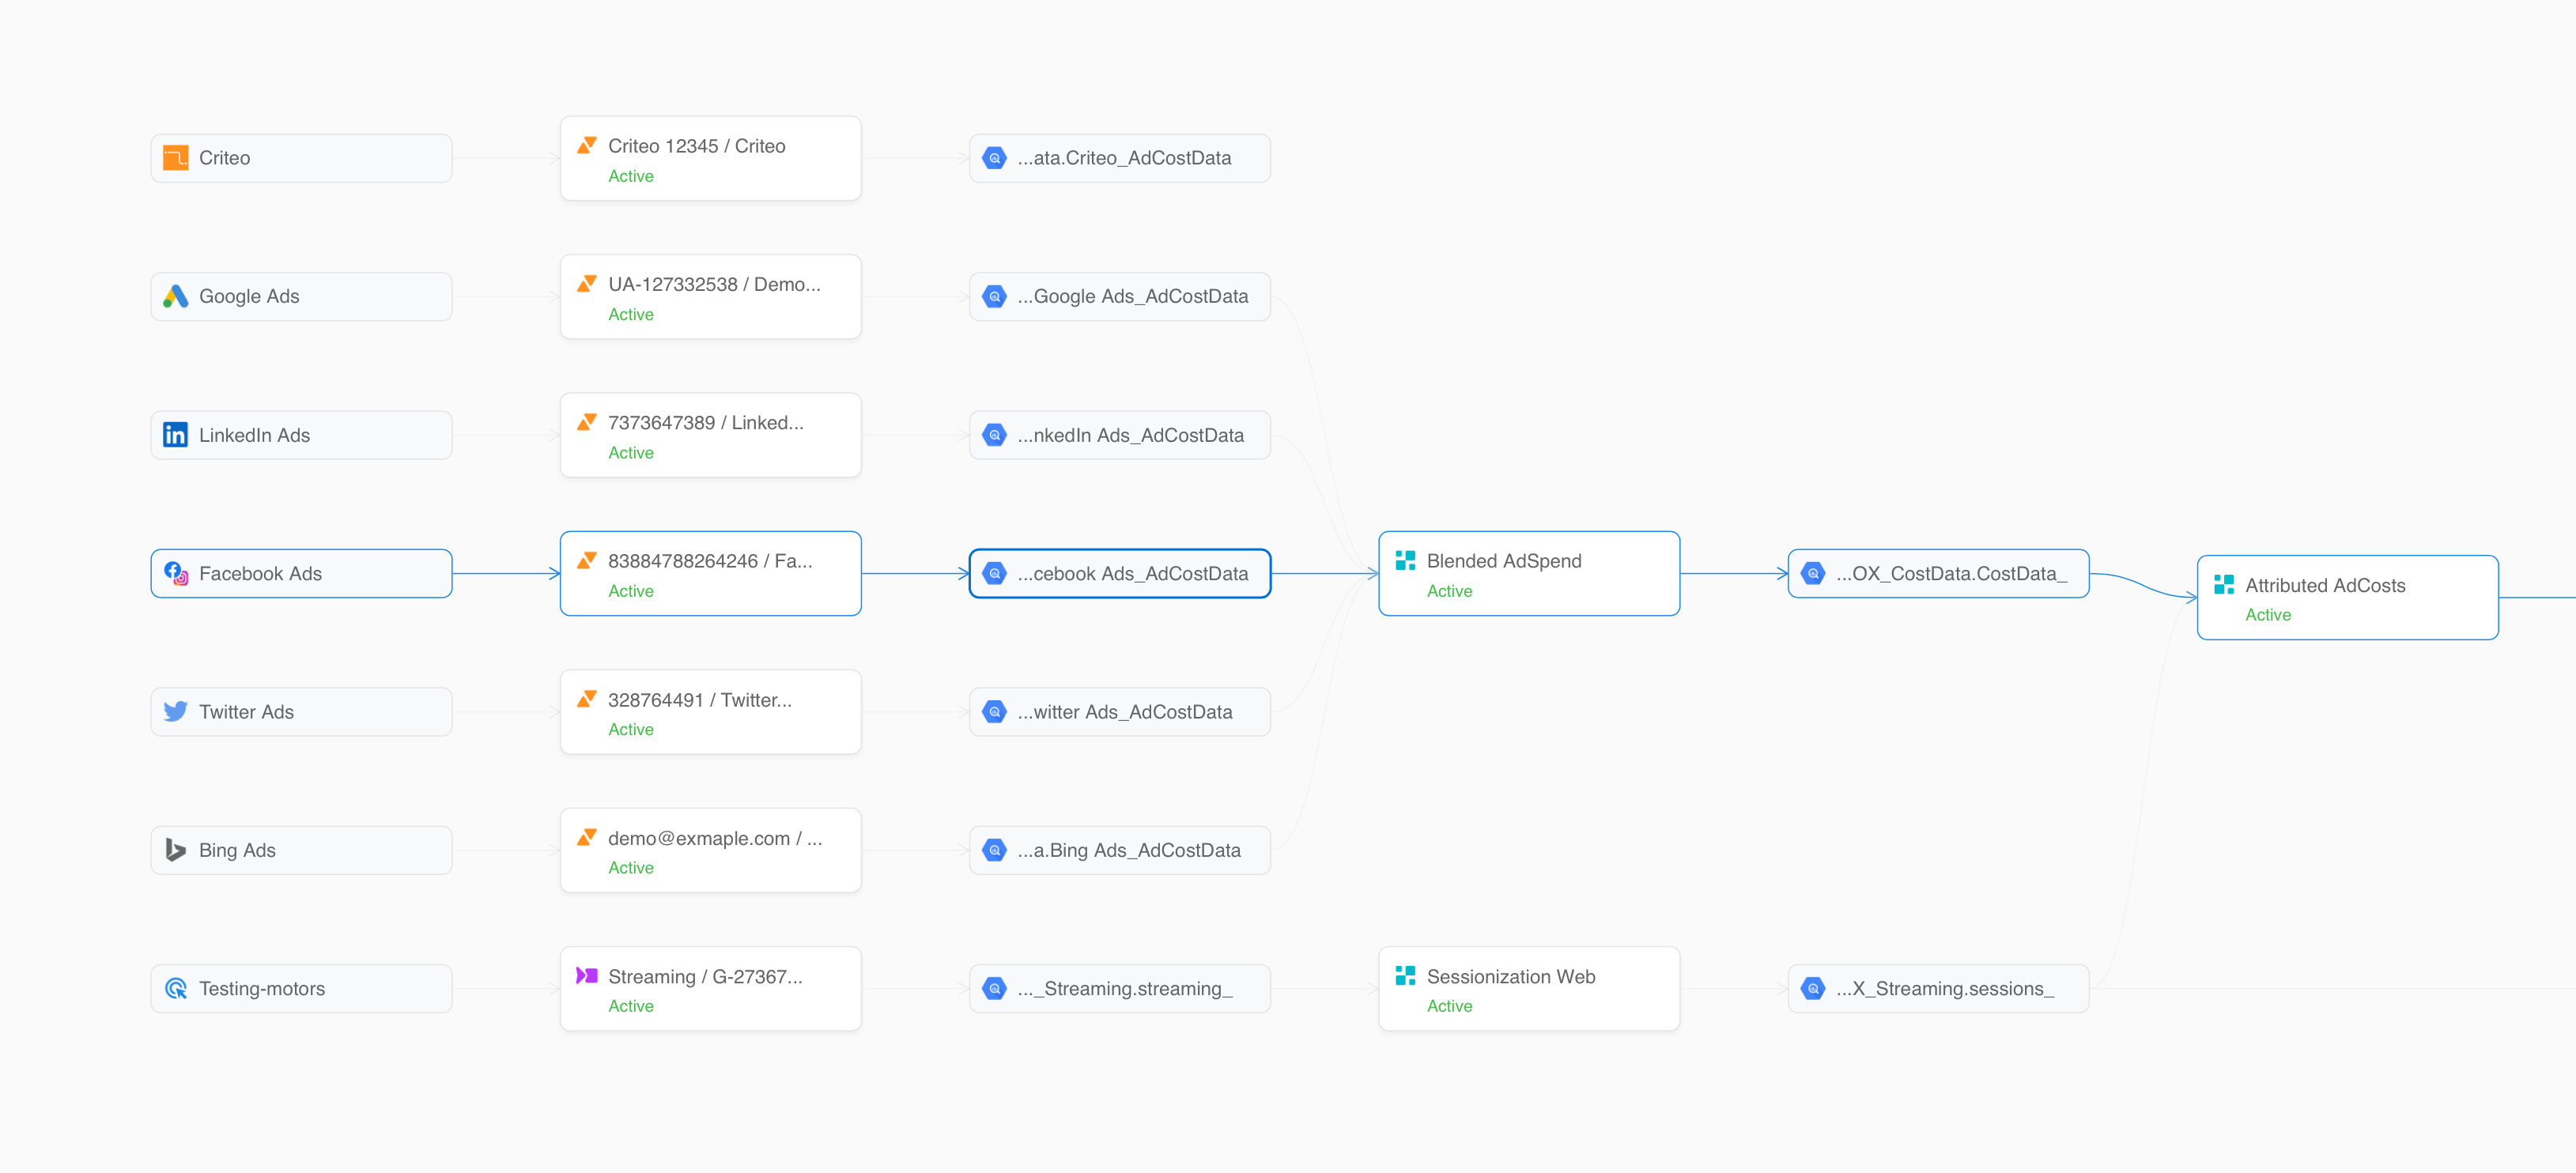
Task: Click Active status under Blended AdSpend
Action: [1449, 591]
